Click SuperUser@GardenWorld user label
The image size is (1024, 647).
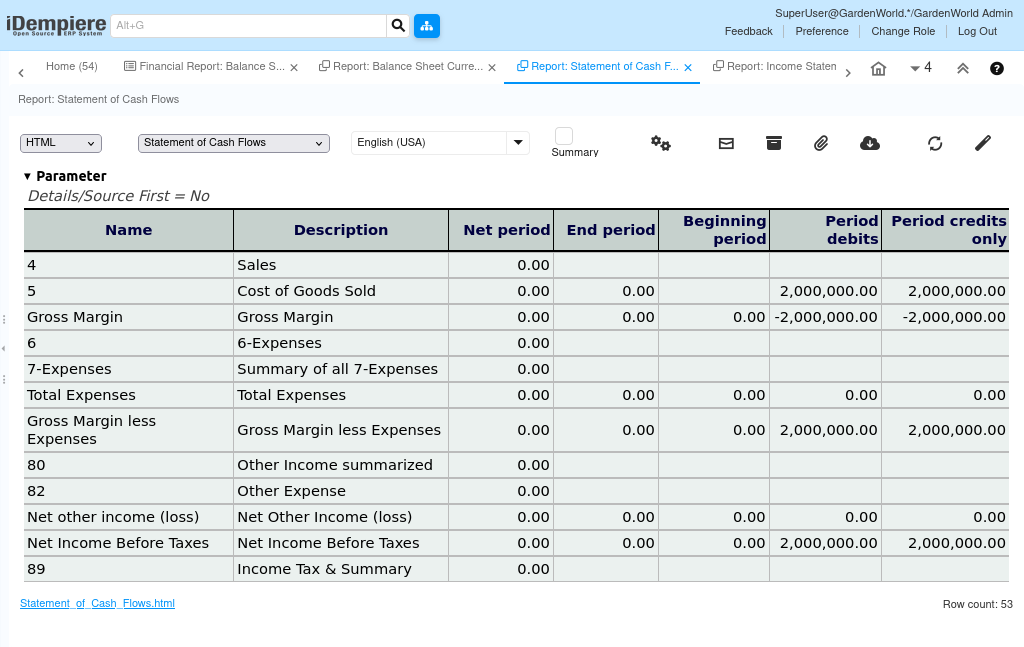click(894, 13)
